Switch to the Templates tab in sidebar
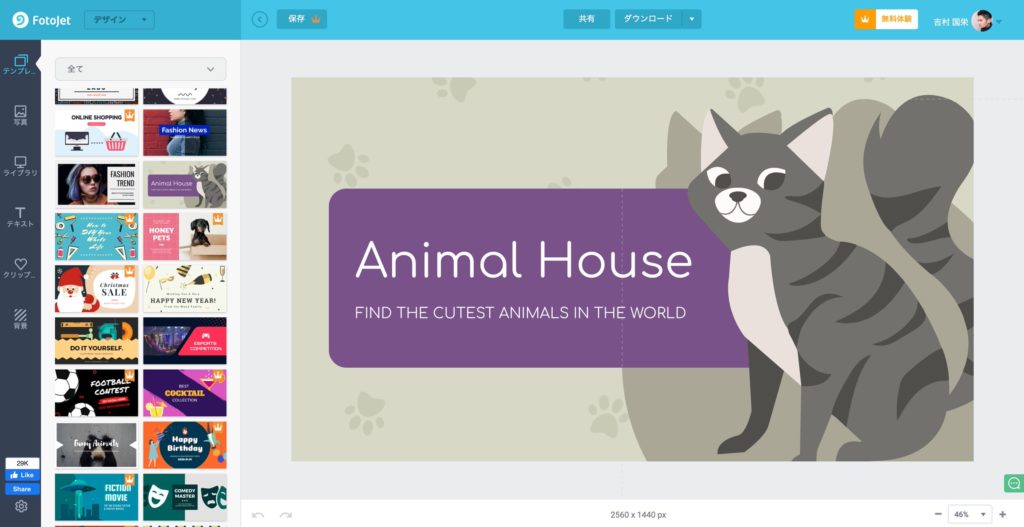1024x527 pixels. (20, 64)
